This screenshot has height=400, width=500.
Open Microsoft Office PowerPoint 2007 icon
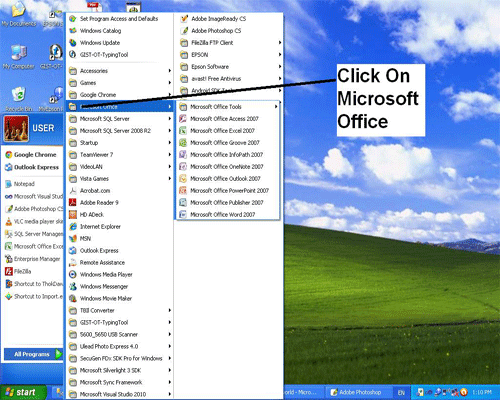tap(183, 190)
